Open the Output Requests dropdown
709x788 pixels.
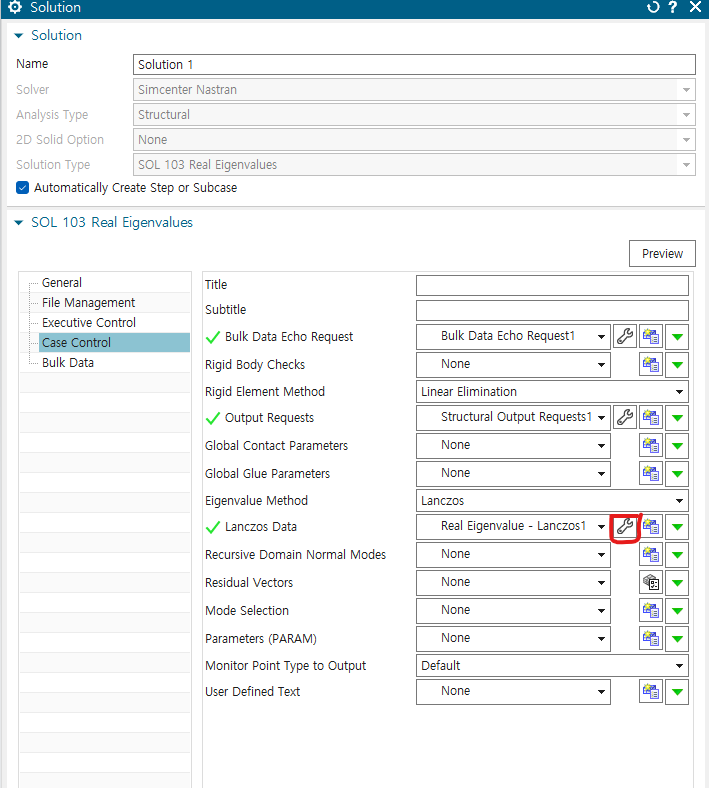[x=513, y=417]
